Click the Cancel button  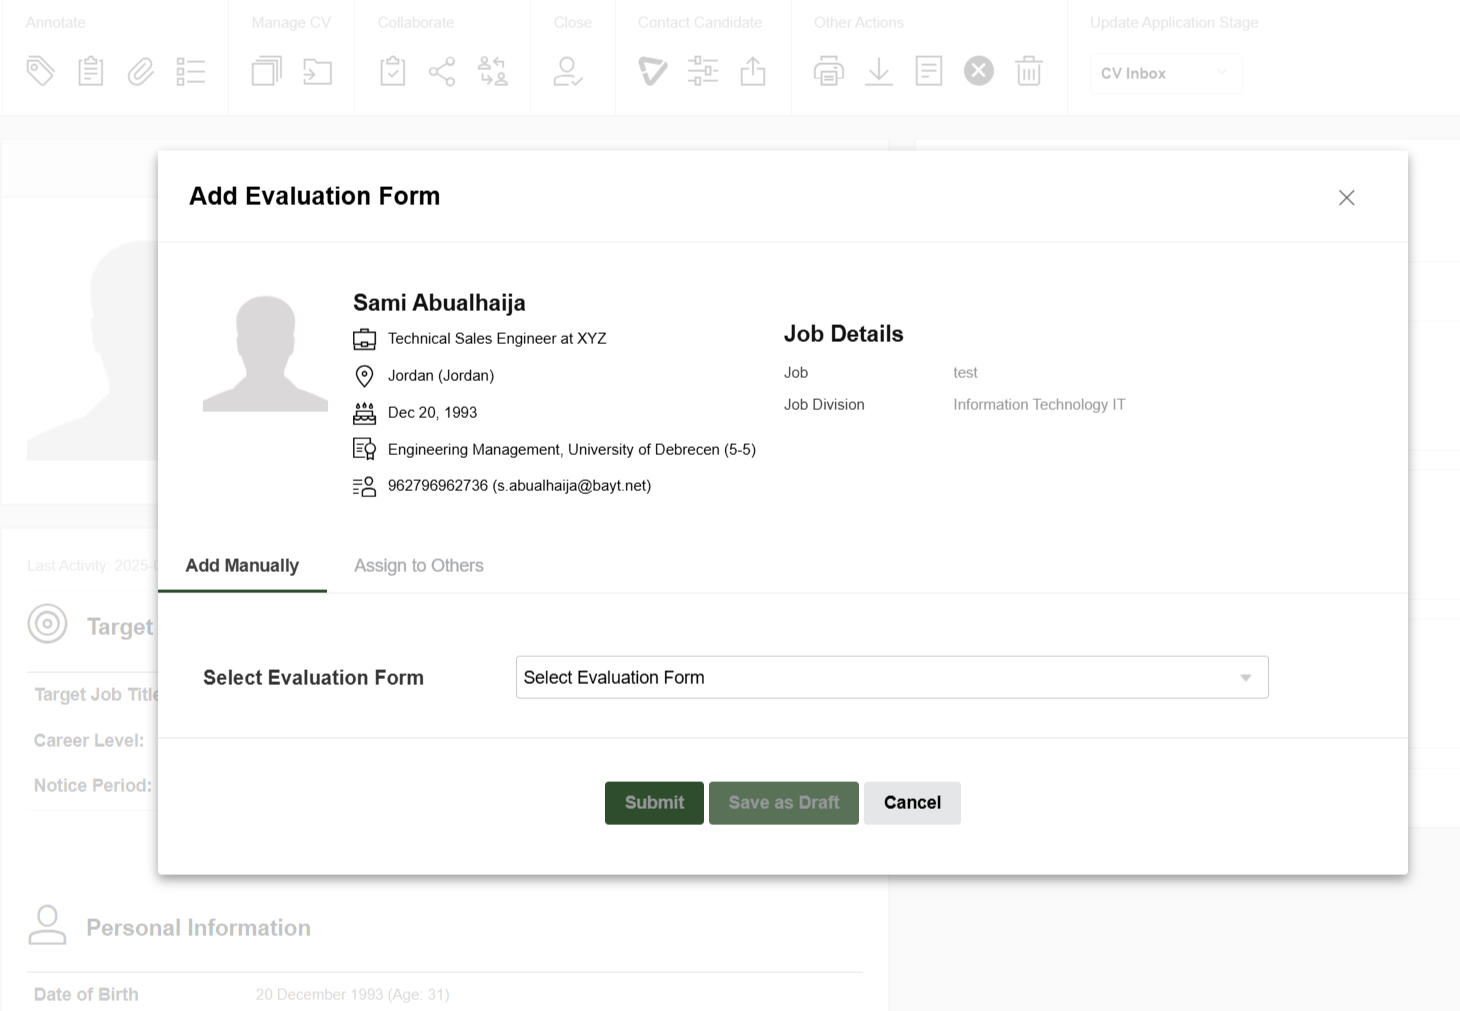pos(912,803)
